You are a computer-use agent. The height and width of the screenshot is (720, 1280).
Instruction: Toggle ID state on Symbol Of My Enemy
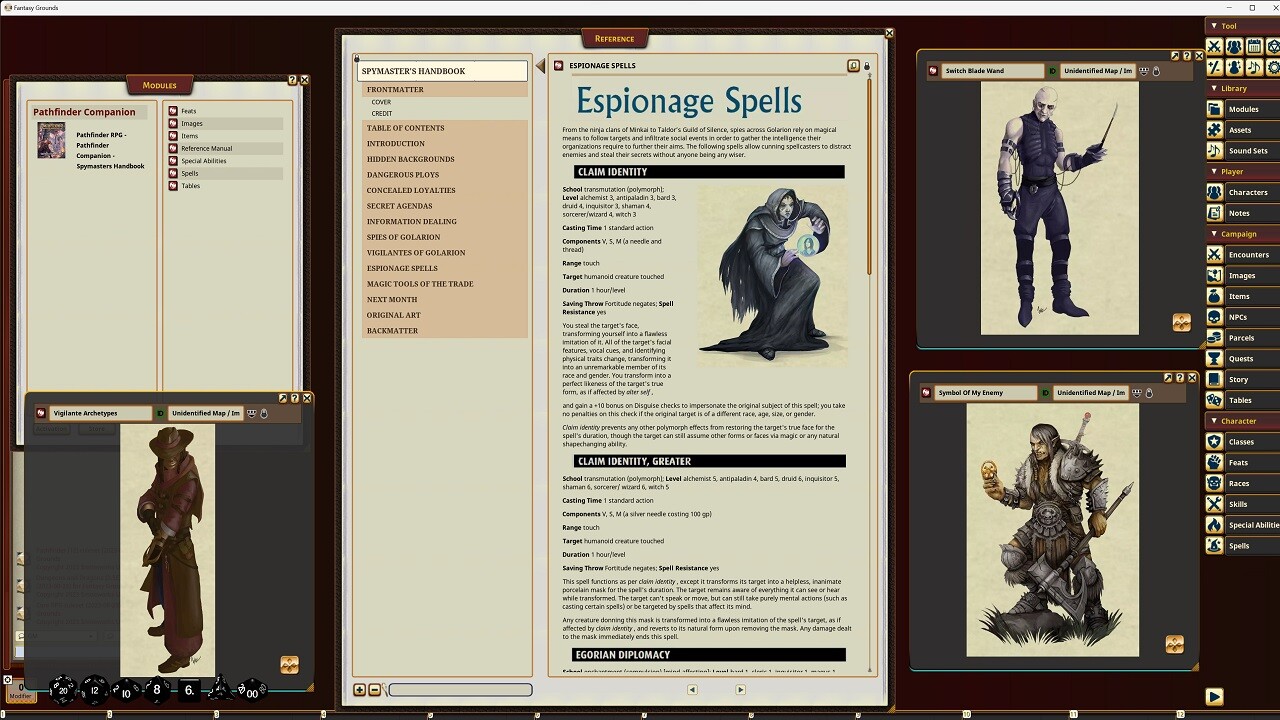(1045, 393)
